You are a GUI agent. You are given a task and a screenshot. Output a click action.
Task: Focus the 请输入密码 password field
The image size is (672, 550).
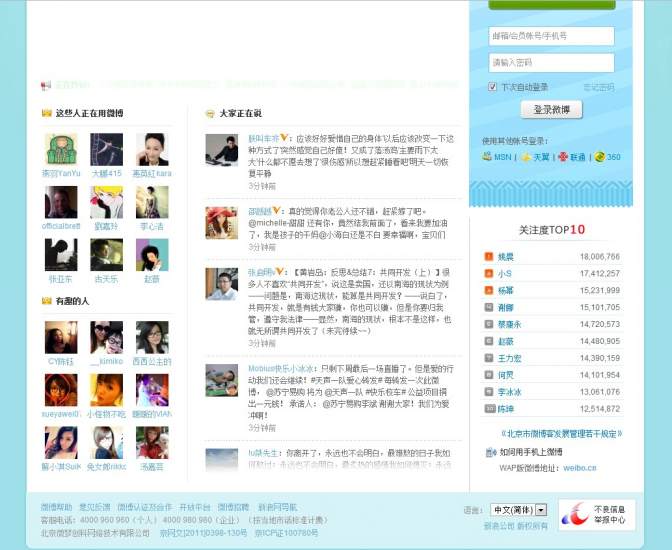coord(551,63)
